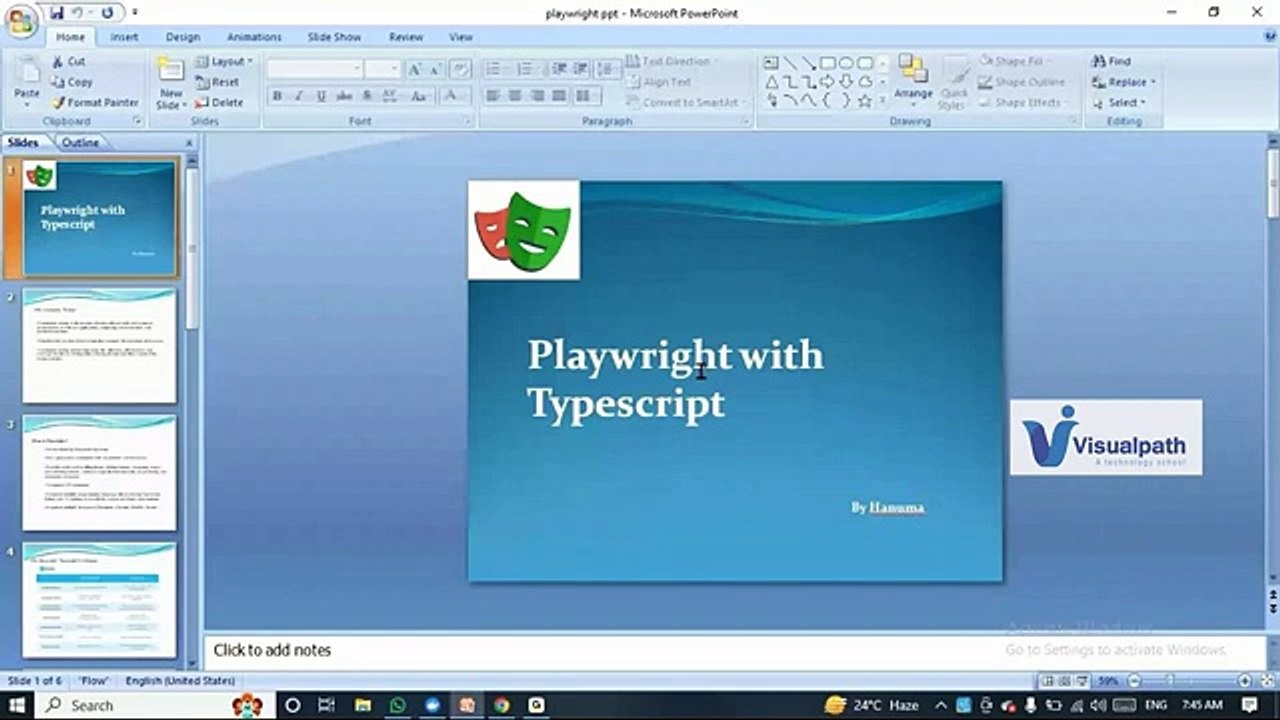
Task: Expand the shapes gallery More arrow
Action: click(x=882, y=101)
